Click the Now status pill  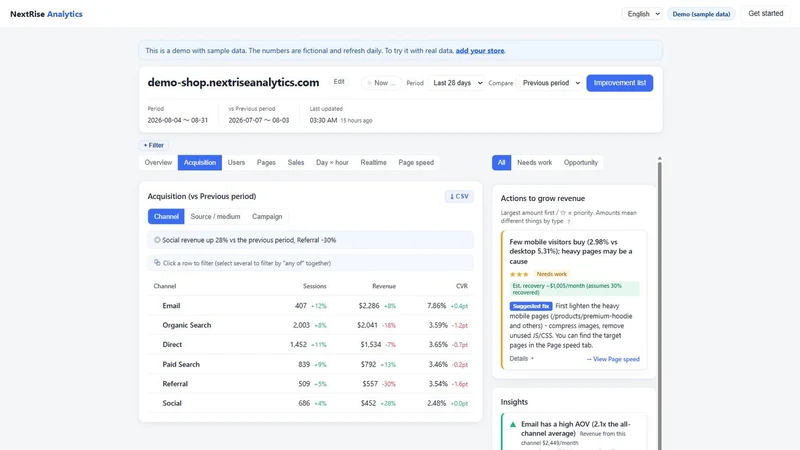point(381,83)
